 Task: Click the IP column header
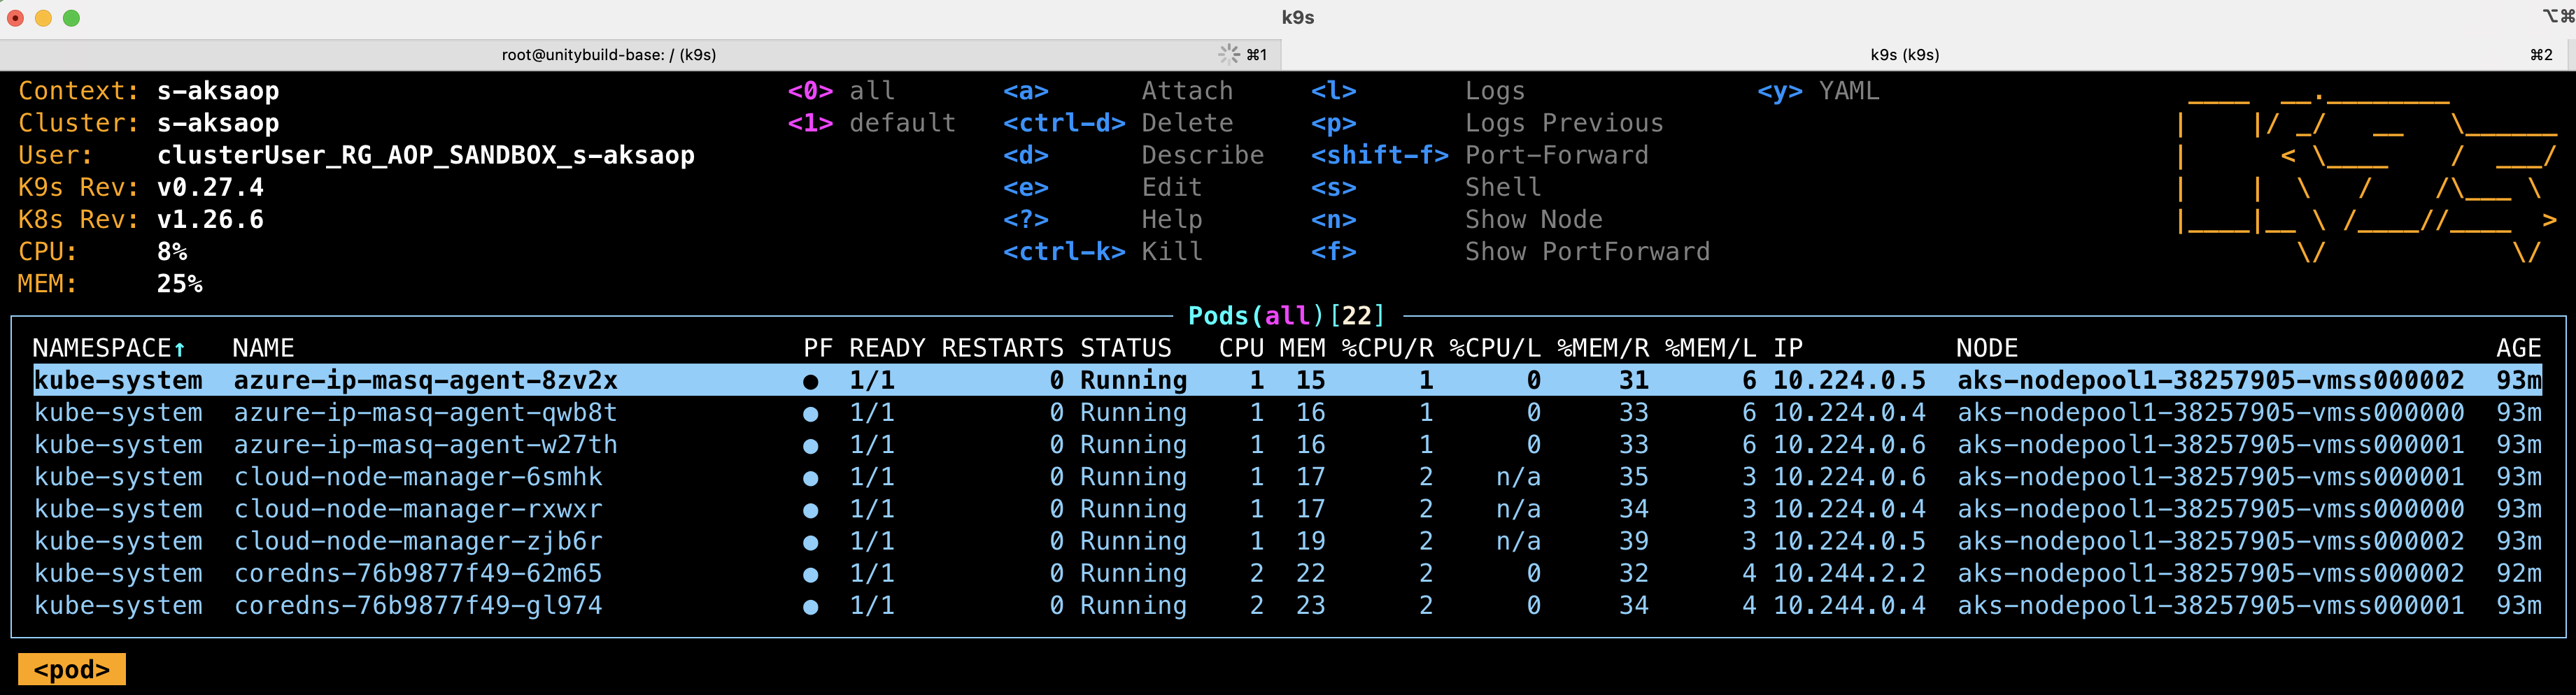[1788, 348]
